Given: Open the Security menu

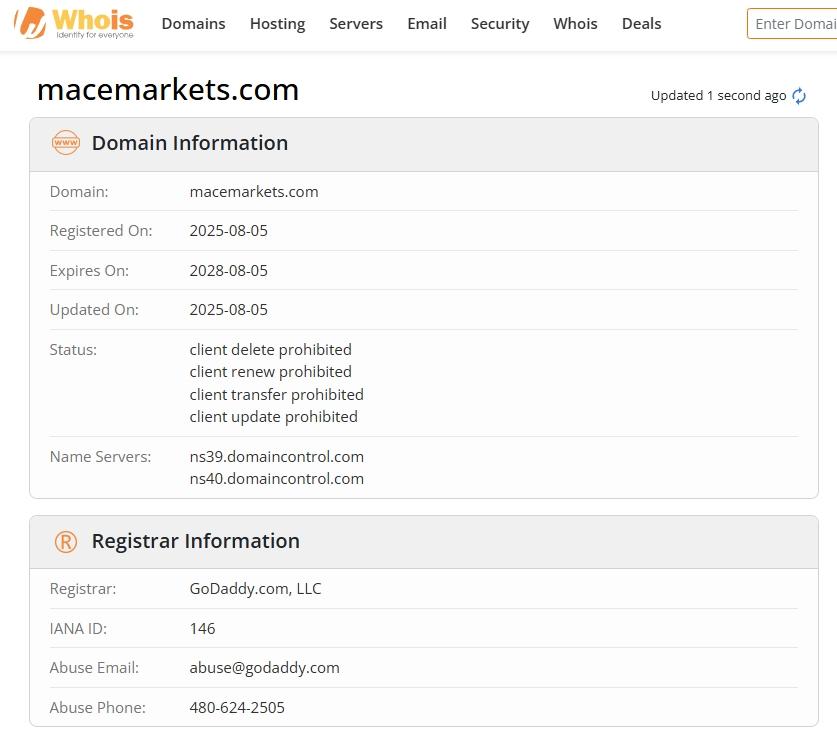Looking at the screenshot, I should (500, 23).
